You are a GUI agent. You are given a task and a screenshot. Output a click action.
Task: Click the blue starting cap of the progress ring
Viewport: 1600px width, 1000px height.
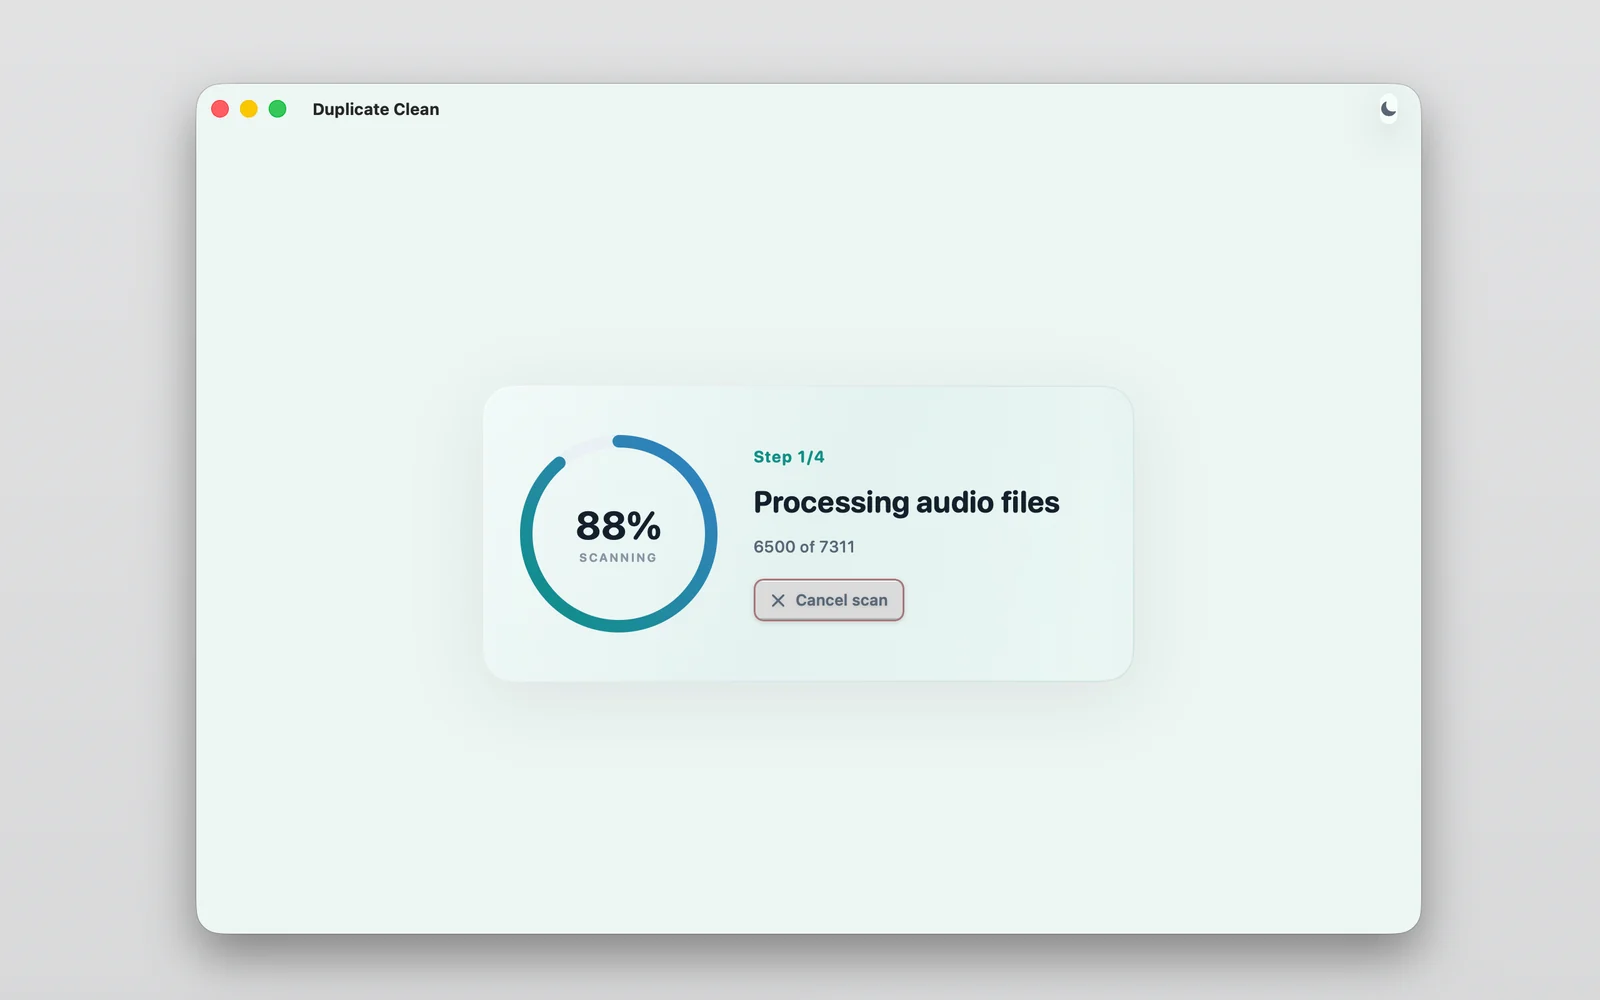coord(619,441)
